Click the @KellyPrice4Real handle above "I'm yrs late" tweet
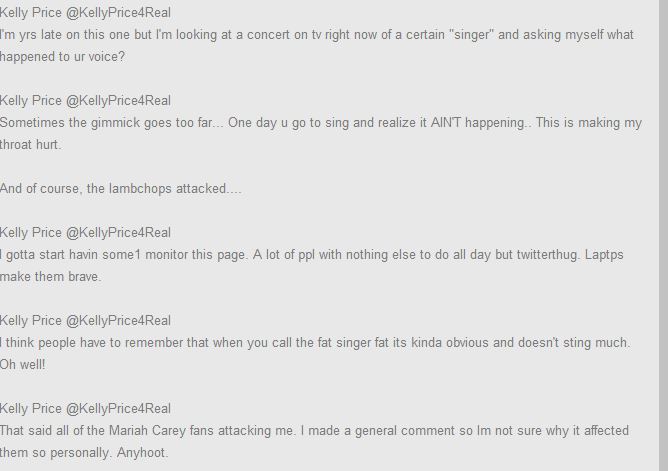668x471 pixels. pos(119,12)
